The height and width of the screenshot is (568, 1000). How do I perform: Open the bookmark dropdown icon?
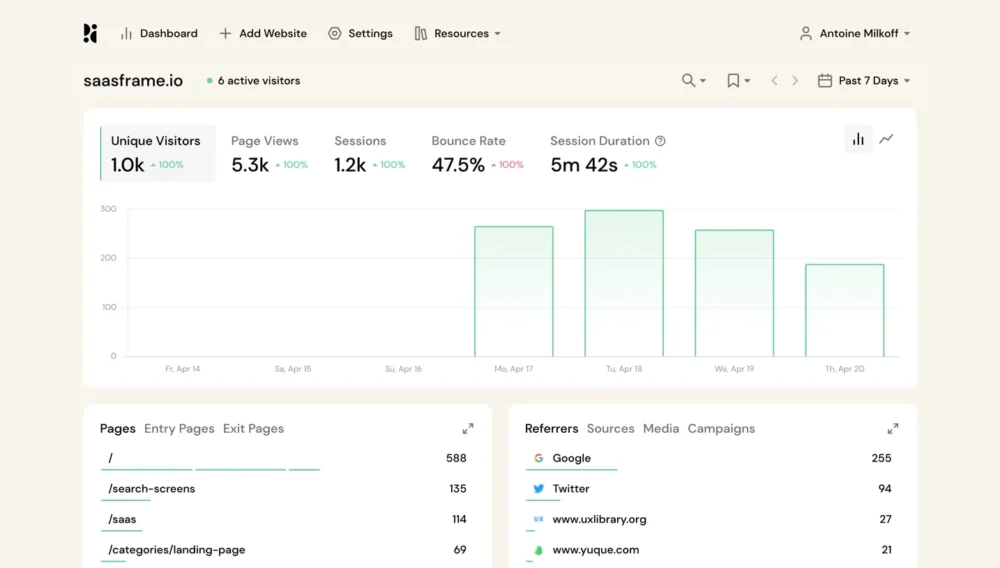click(x=734, y=81)
